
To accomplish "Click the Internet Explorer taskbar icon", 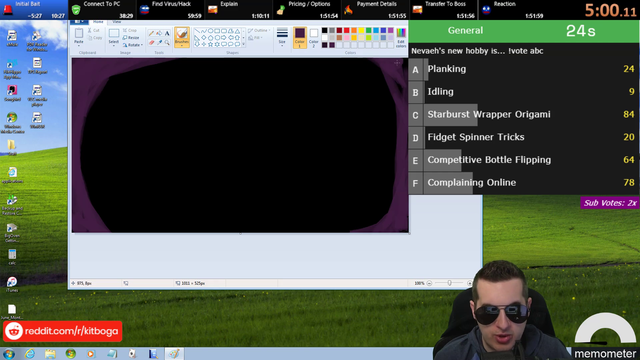I will coord(29,353).
